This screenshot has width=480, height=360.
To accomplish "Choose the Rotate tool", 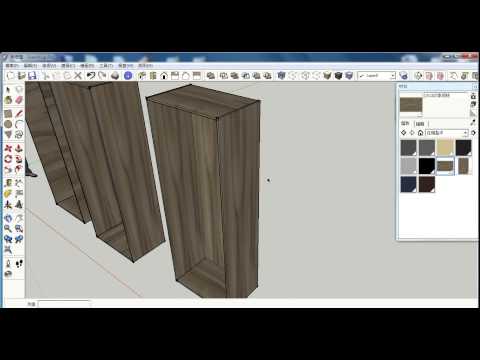I will click(x=8, y=159).
